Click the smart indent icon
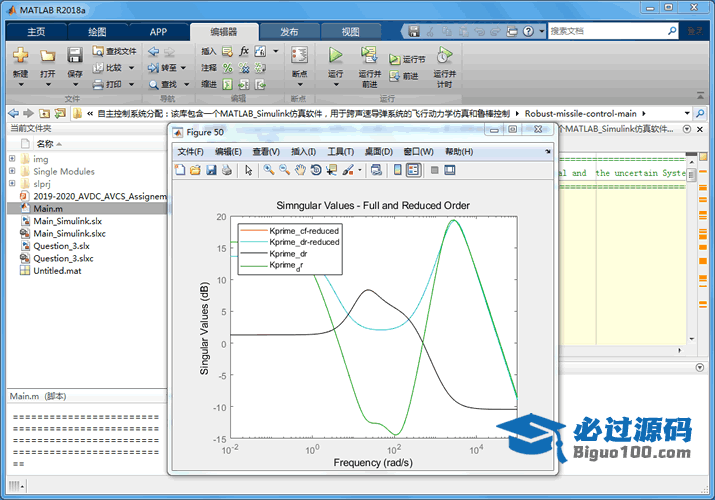This screenshot has width=715, height=500. click(x=228, y=84)
